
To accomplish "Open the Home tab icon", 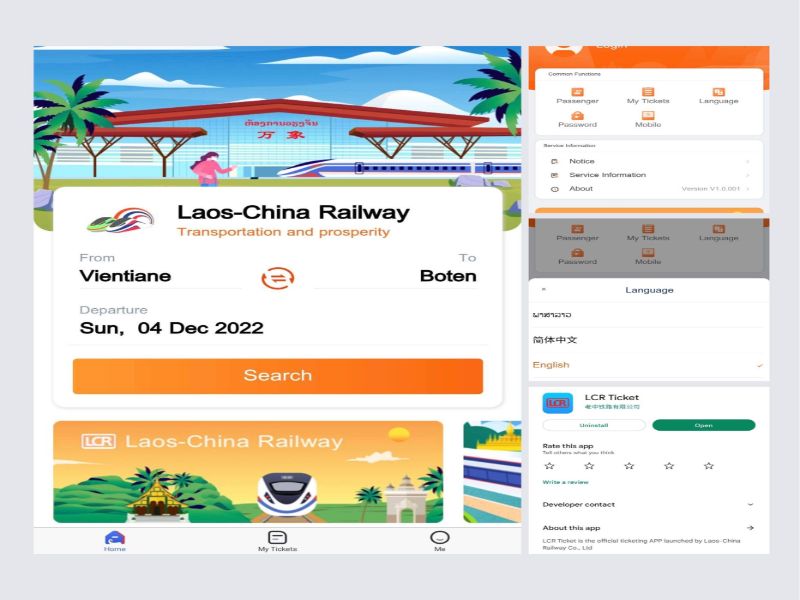I will point(115,538).
